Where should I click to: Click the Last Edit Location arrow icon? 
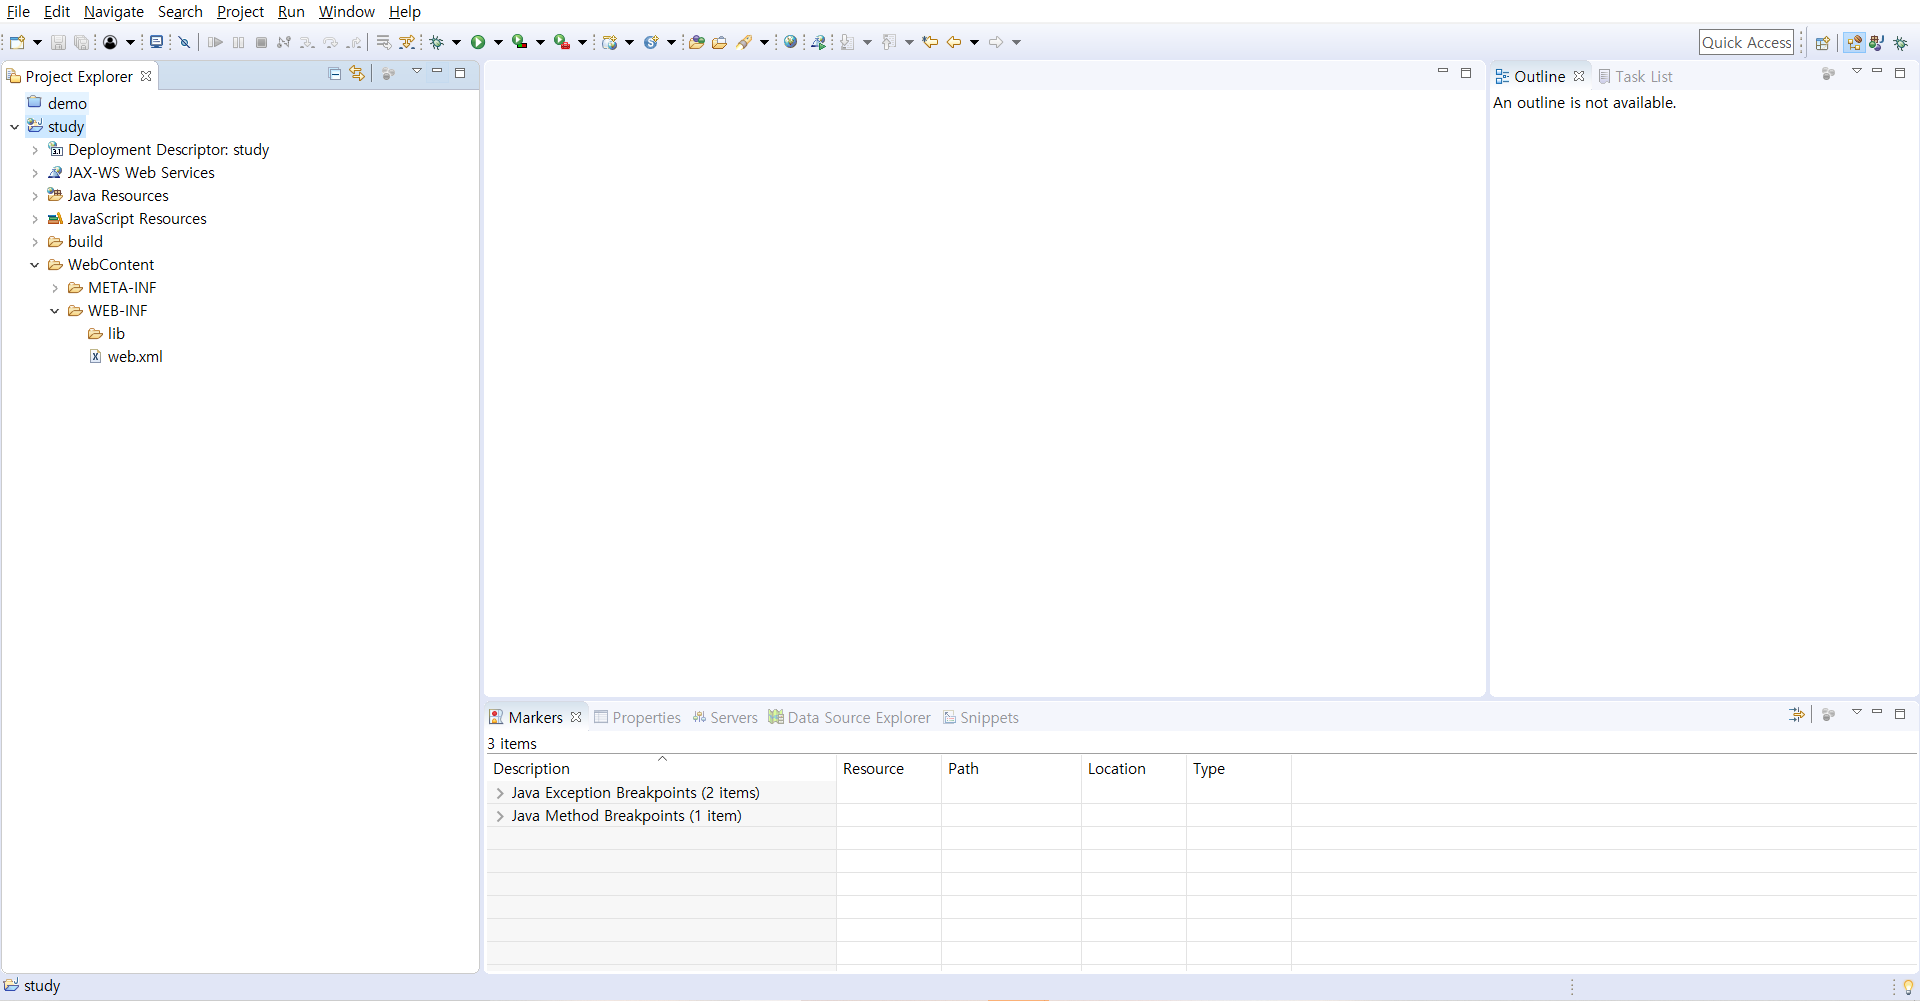tap(930, 42)
